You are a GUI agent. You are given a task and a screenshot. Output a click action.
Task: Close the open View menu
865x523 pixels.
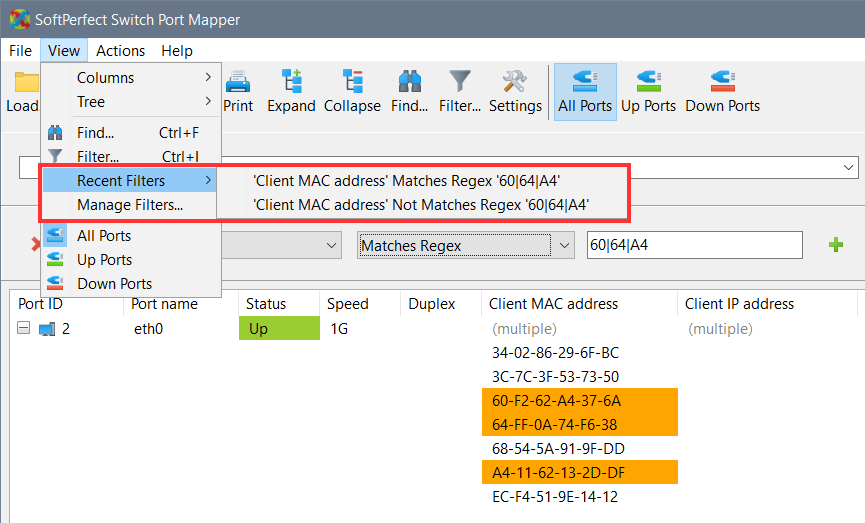[64, 51]
